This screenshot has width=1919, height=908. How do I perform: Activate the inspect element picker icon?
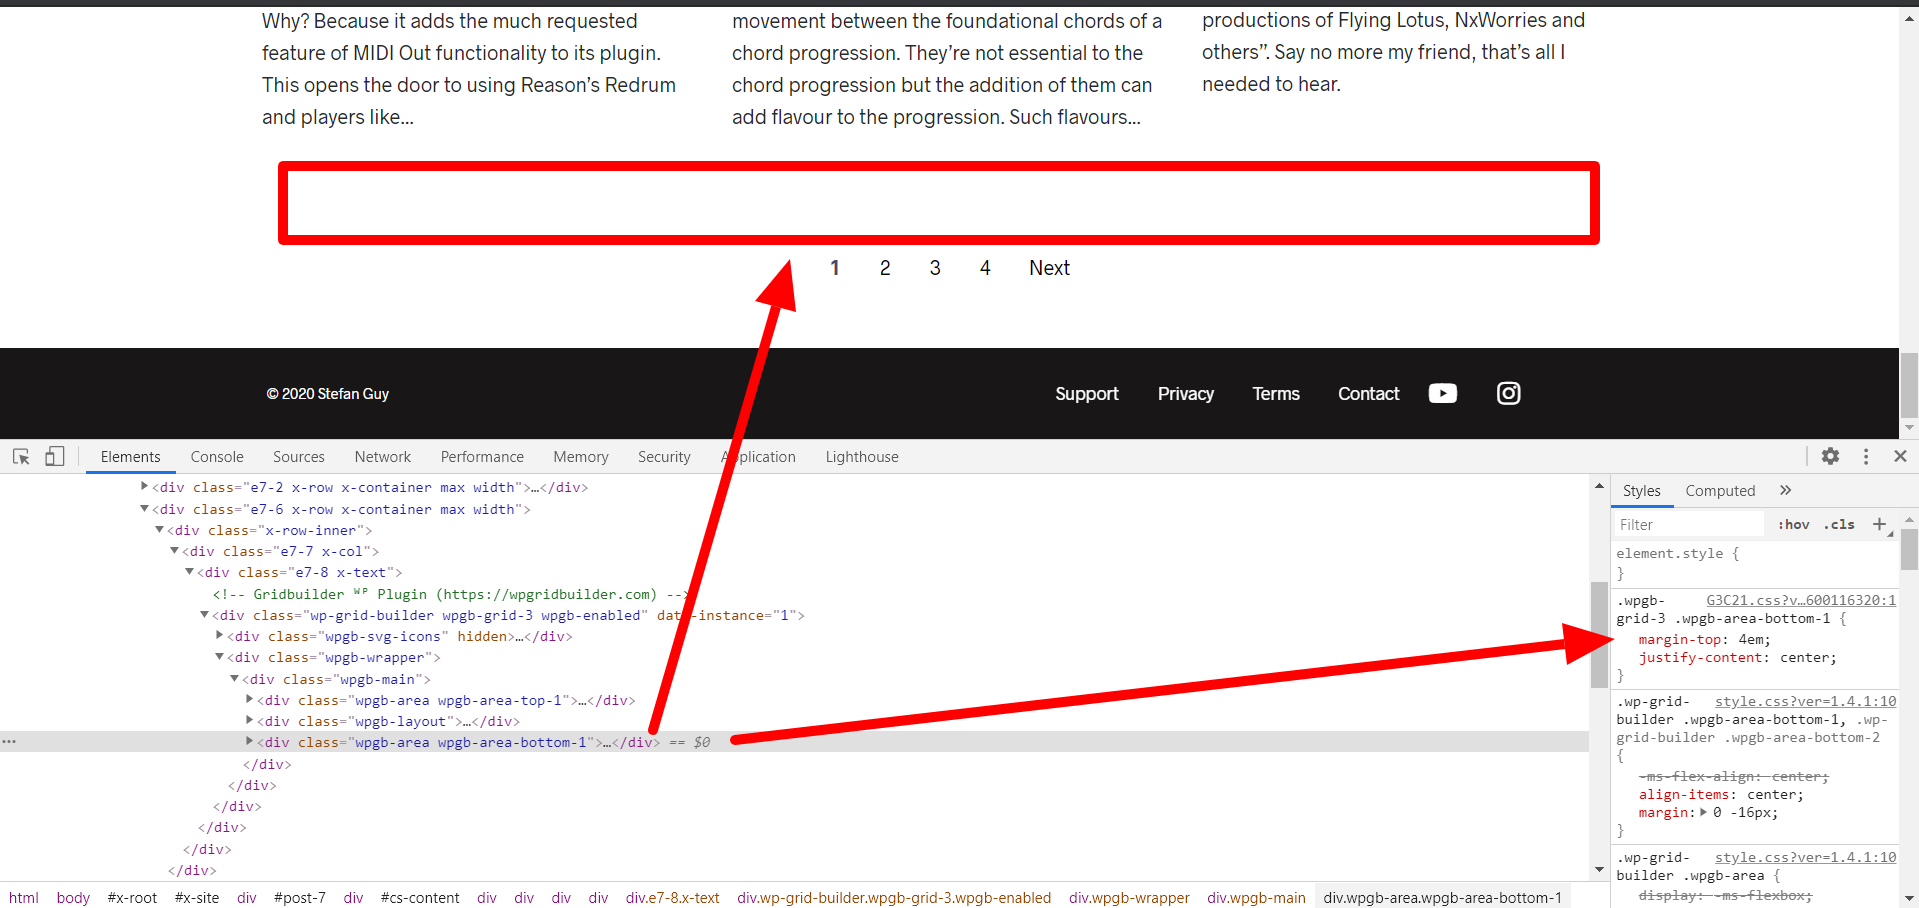point(21,456)
